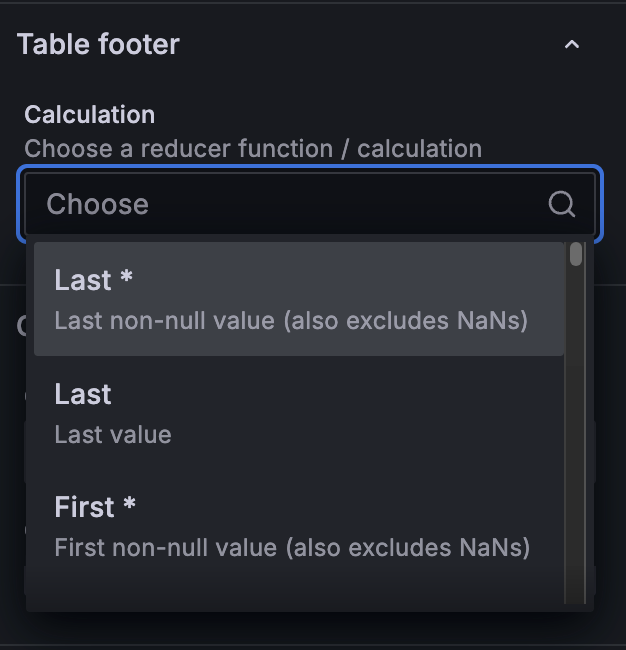The width and height of the screenshot is (626, 650).
Task: Click empty space right of Choose placeholder
Action: click(350, 204)
